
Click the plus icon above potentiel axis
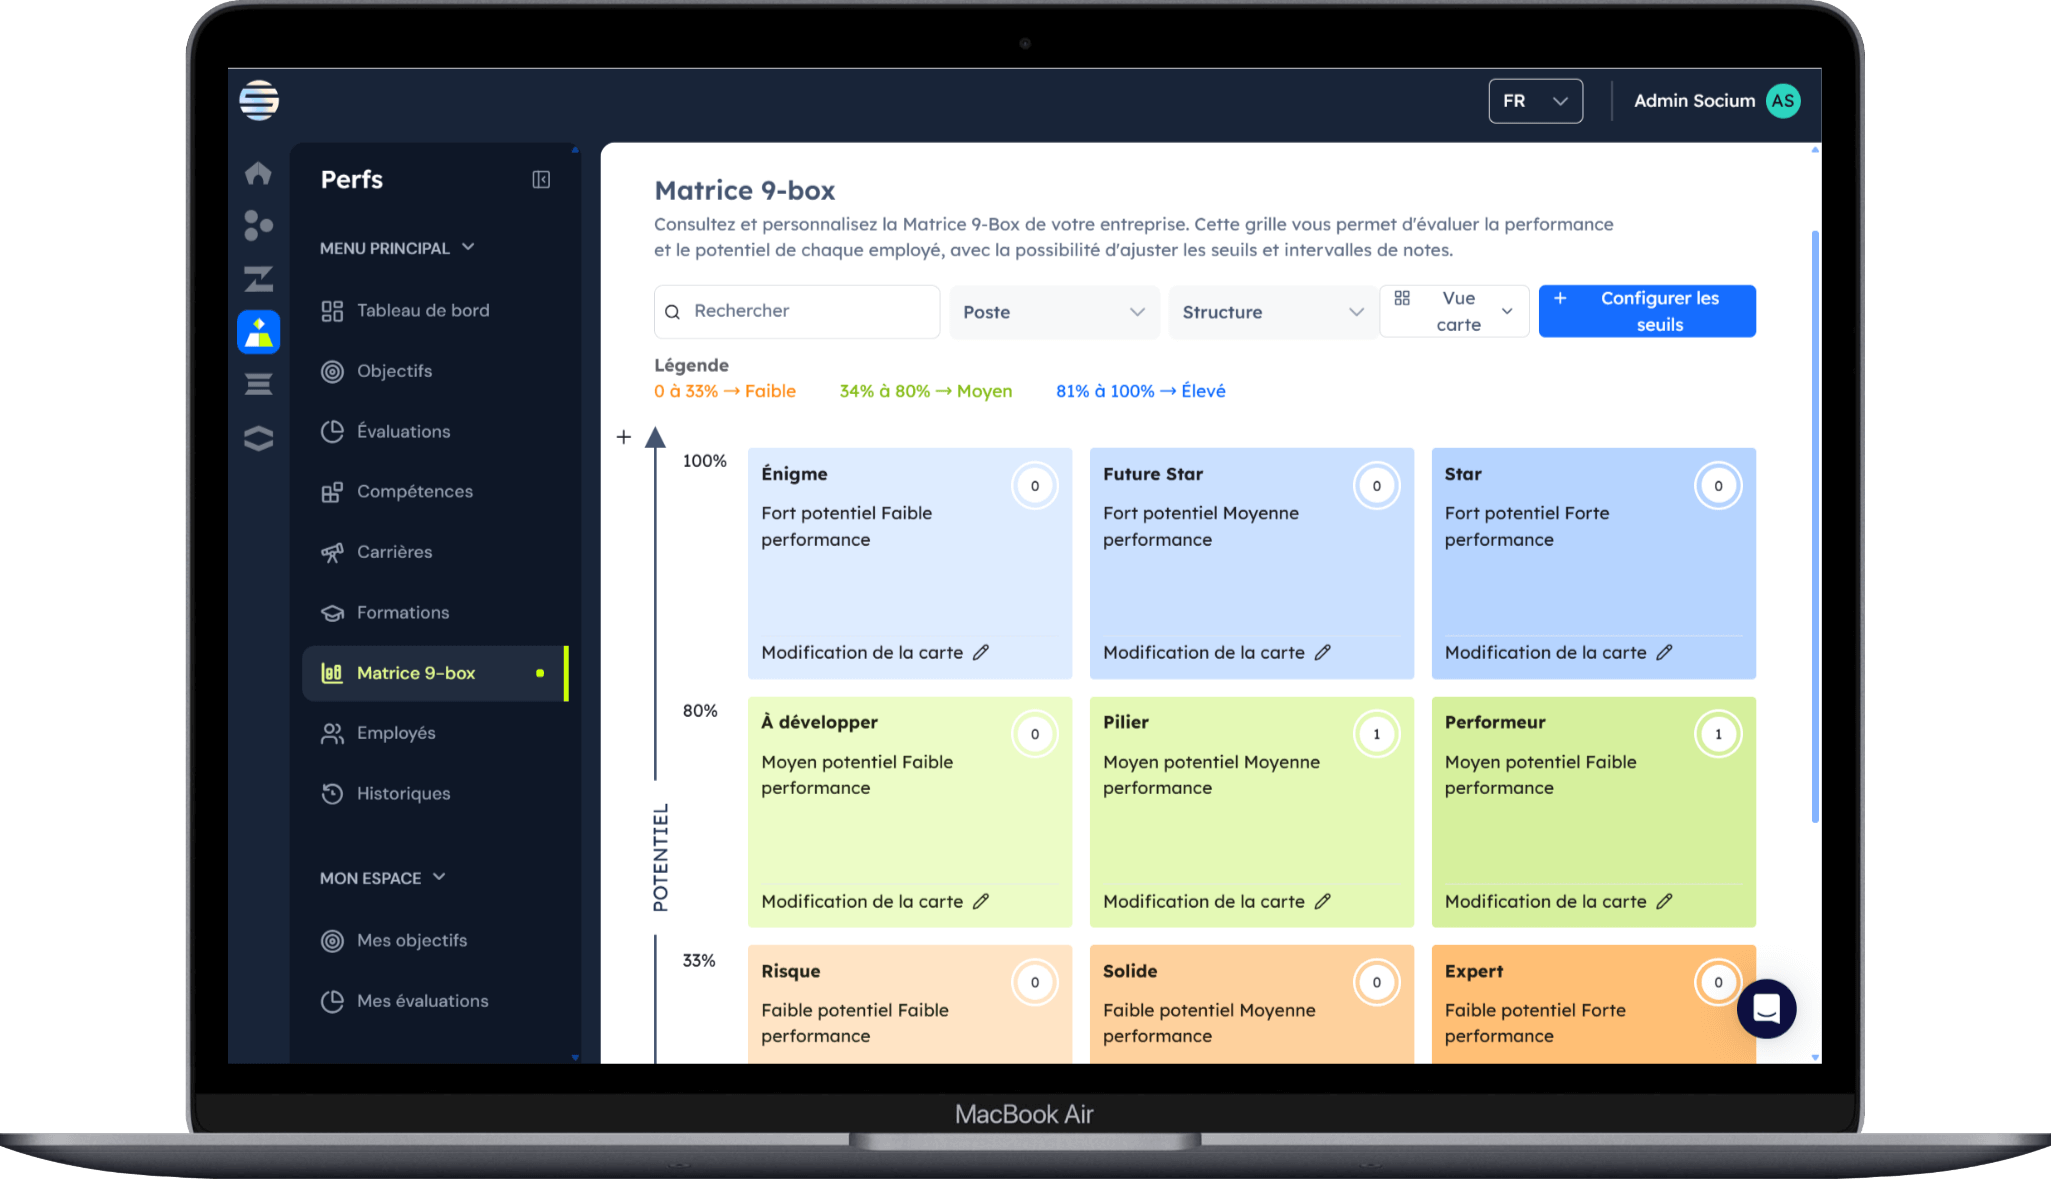624,437
